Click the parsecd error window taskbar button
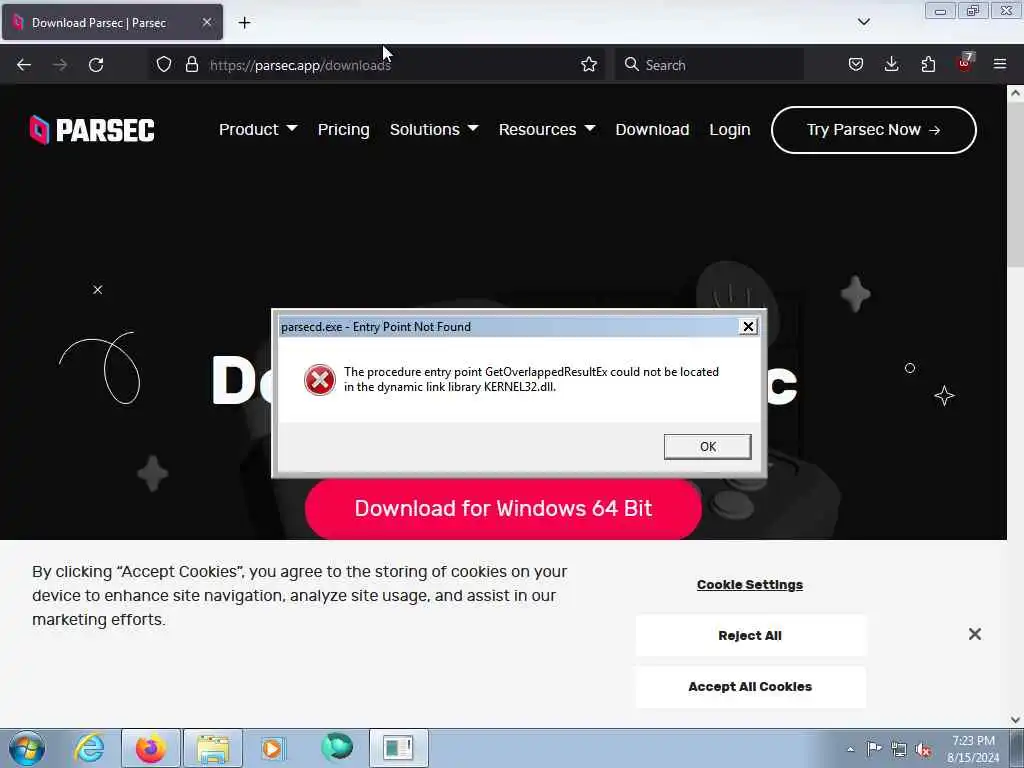Viewport: 1024px width, 768px height. pyautogui.click(x=399, y=748)
